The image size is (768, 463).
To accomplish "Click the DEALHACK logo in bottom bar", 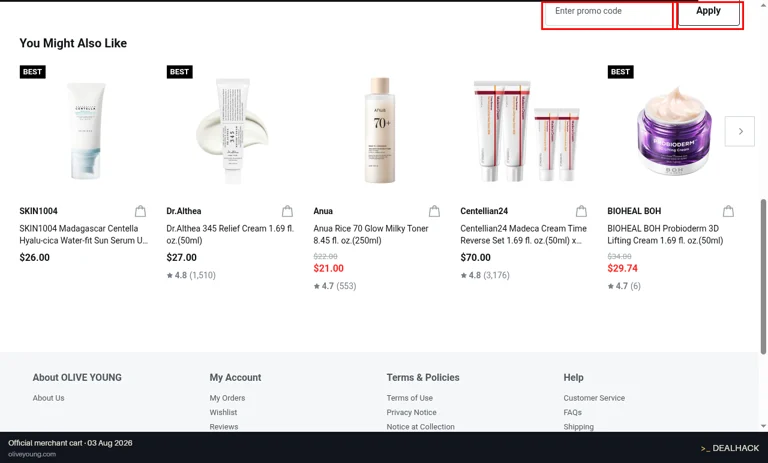I will tap(730, 448).
